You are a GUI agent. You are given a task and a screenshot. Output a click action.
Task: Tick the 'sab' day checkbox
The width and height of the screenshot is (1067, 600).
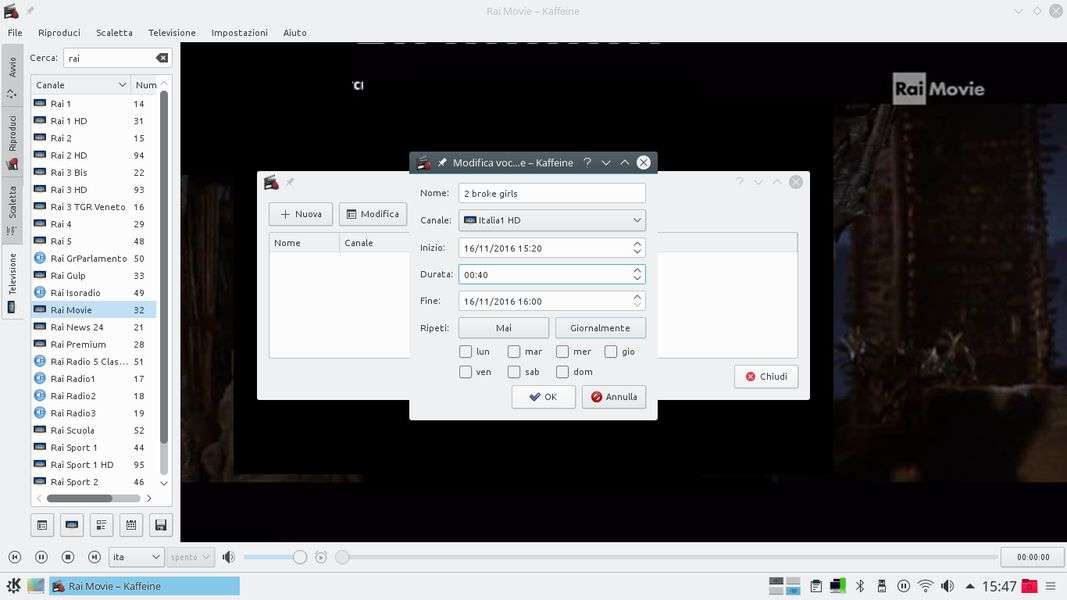514,372
